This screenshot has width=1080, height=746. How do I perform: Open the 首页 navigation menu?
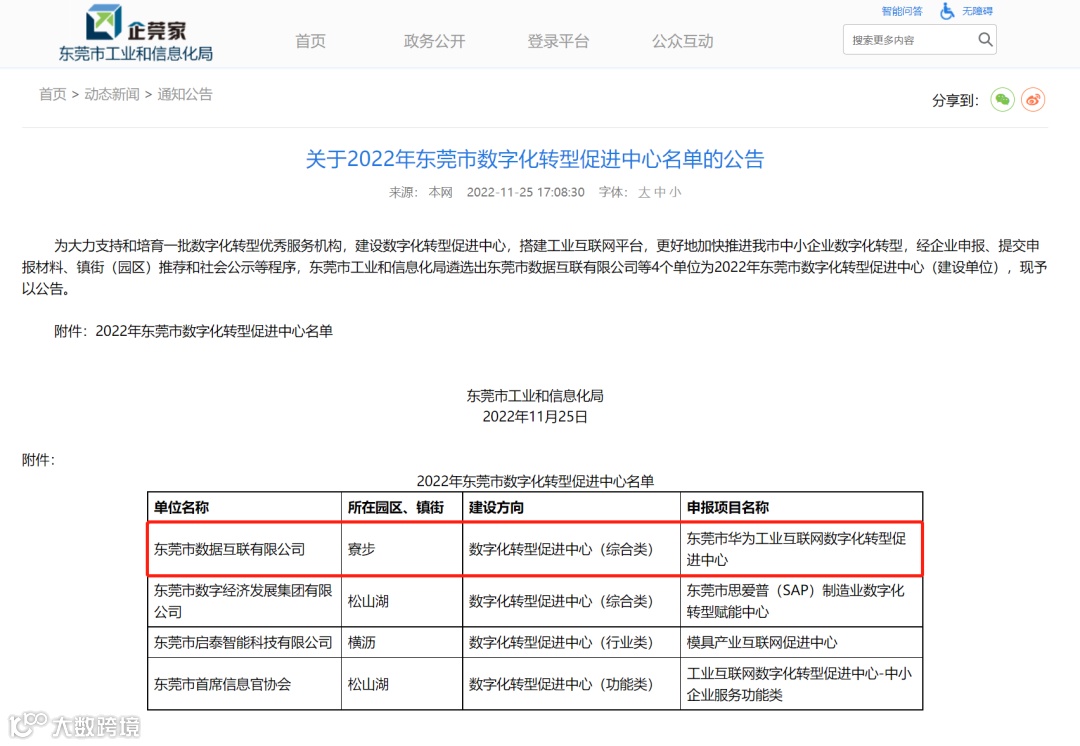pyautogui.click(x=310, y=41)
